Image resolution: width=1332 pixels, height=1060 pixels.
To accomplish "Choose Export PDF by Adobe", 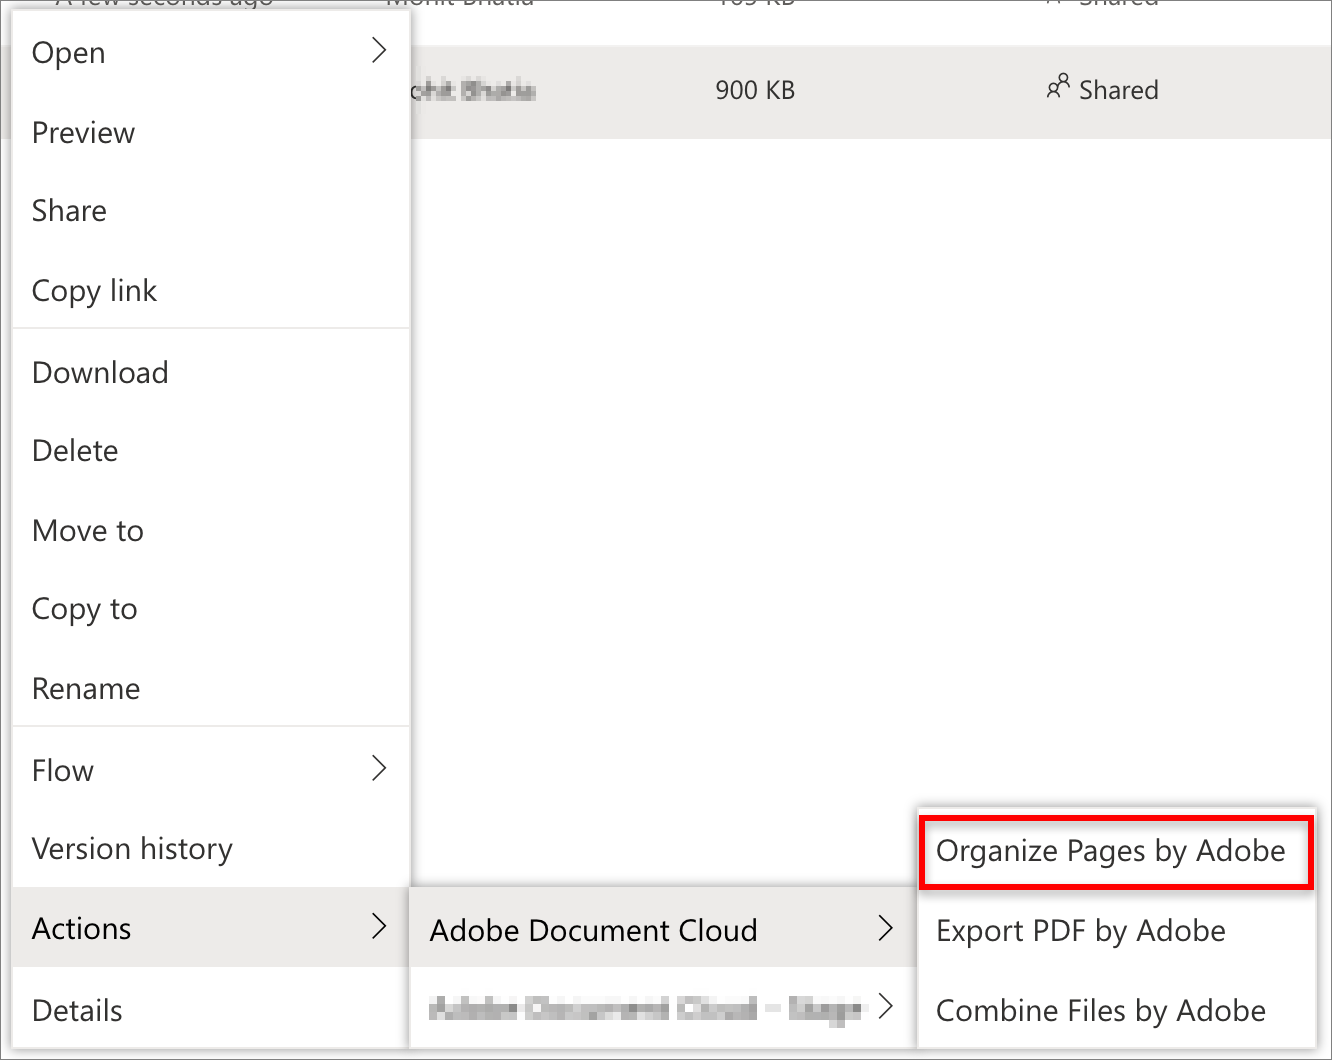I will tap(1080, 930).
